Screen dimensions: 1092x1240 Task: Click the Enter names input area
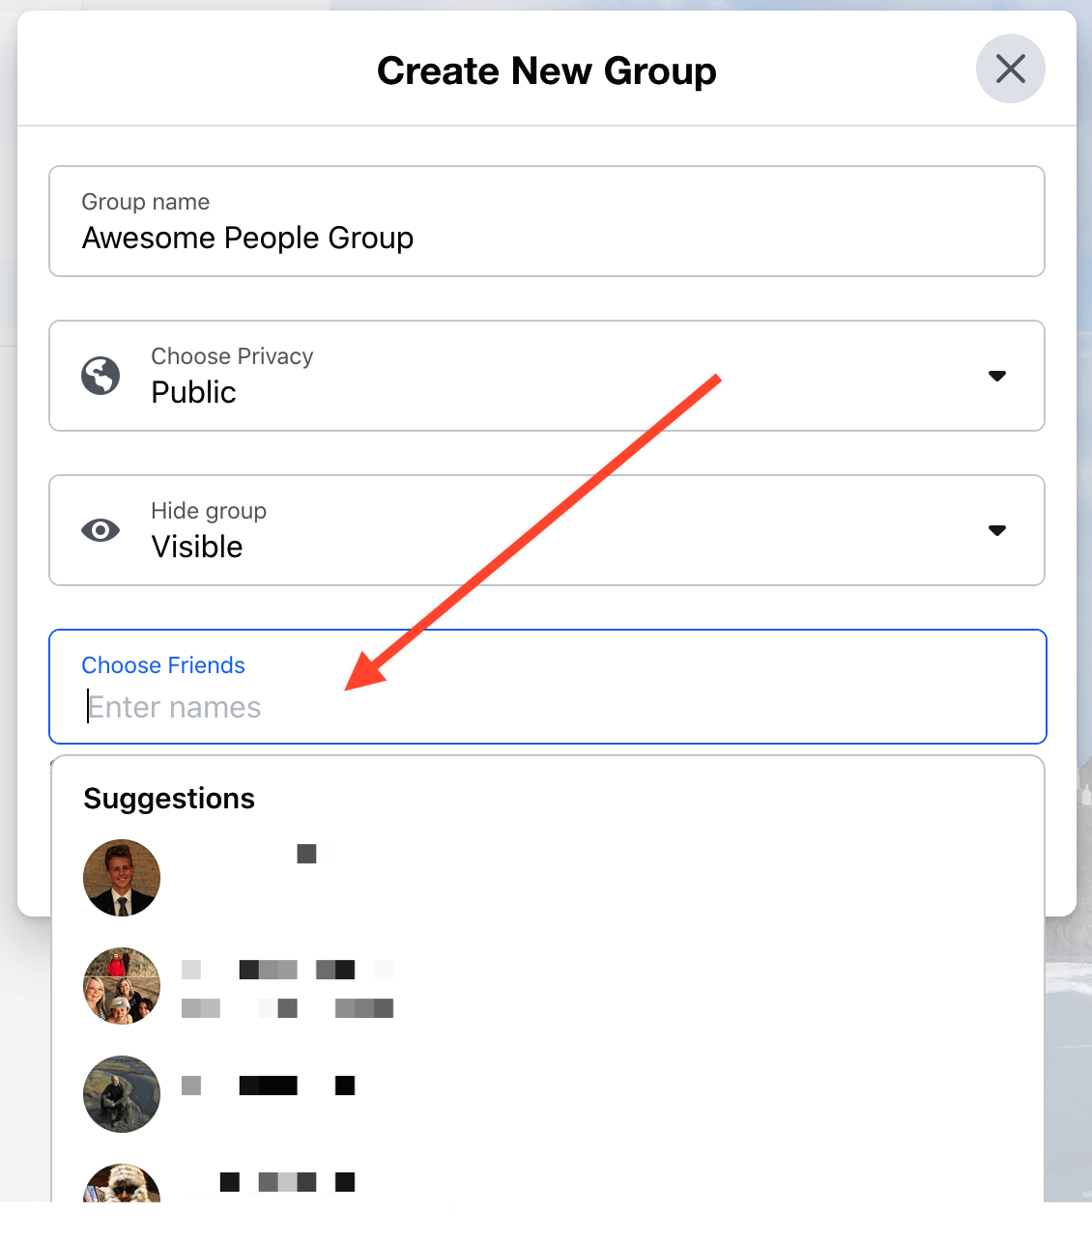300,707
